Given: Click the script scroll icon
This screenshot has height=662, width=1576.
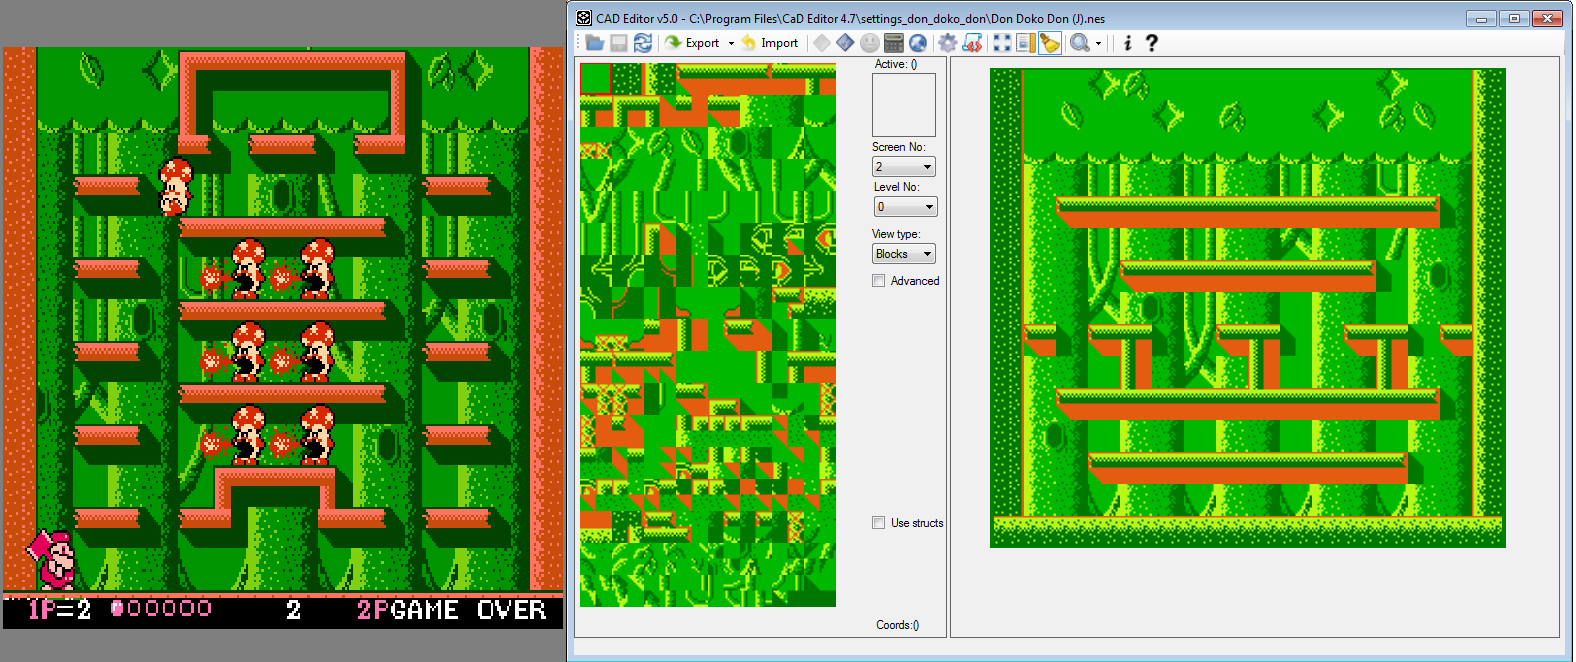Looking at the screenshot, I should pos(972,43).
